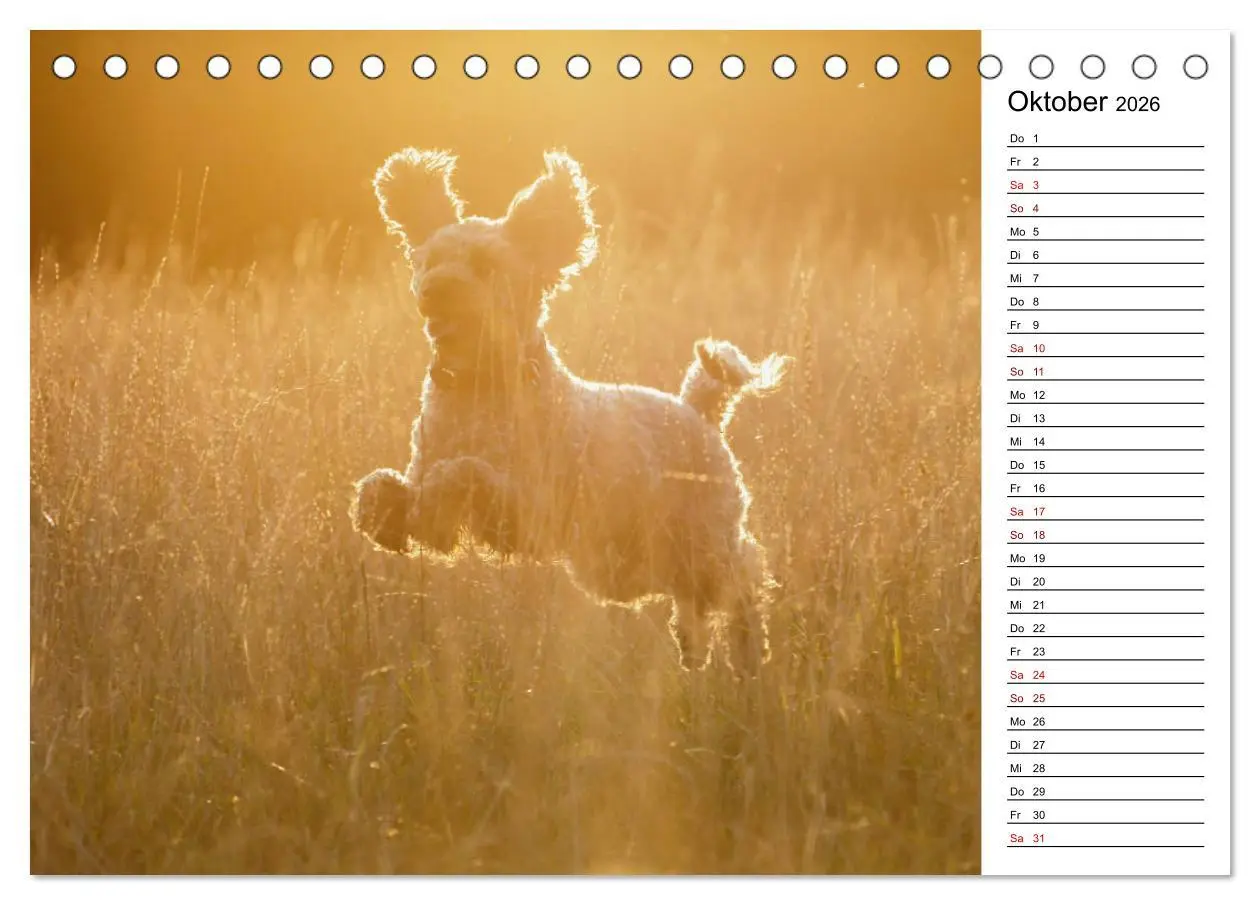
Task: Select the 'Fr 30' date row
Action: point(1105,815)
